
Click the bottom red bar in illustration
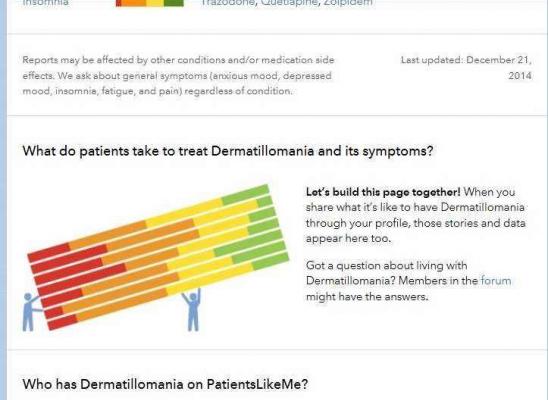pyautogui.click(x=62, y=322)
